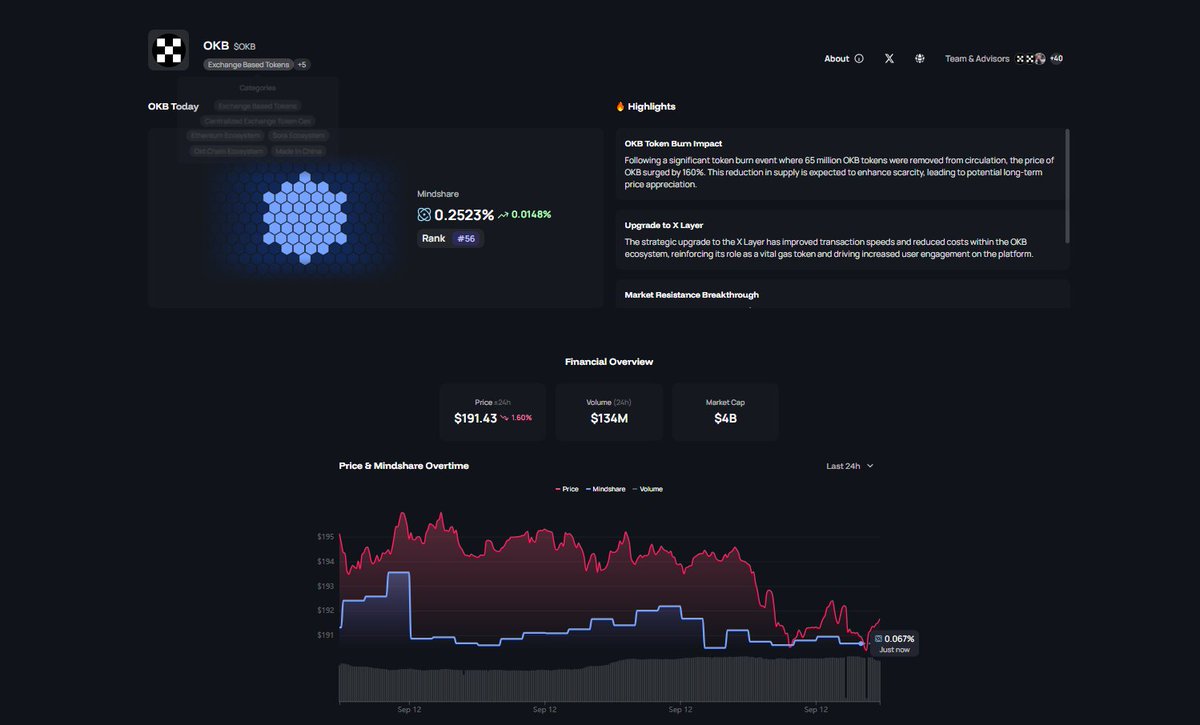Select Sora Ecosystem category in popup
1200x725 pixels.
[x=298, y=135]
